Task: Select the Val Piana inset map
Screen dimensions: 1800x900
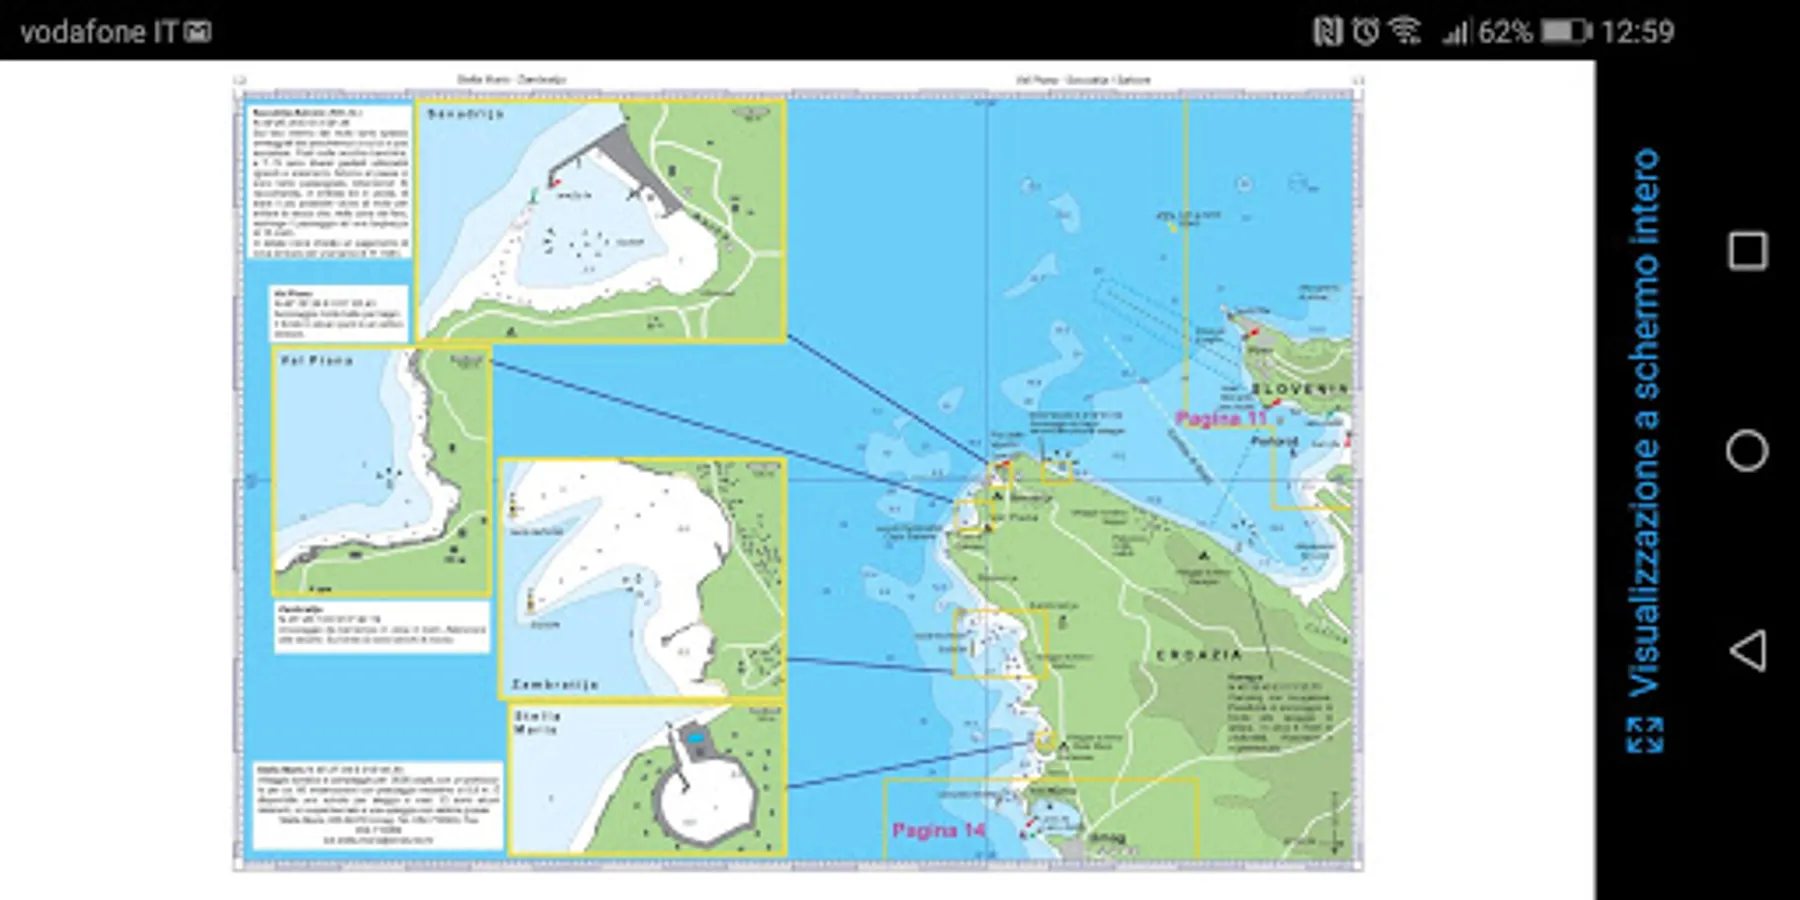Action: [x=381, y=471]
